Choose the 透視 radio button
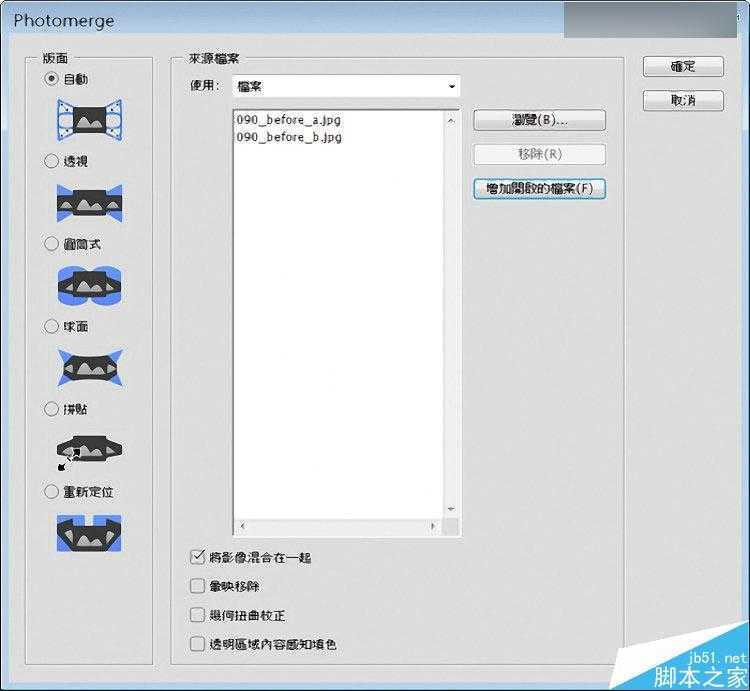 pyautogui.click(x=51, y=161)
